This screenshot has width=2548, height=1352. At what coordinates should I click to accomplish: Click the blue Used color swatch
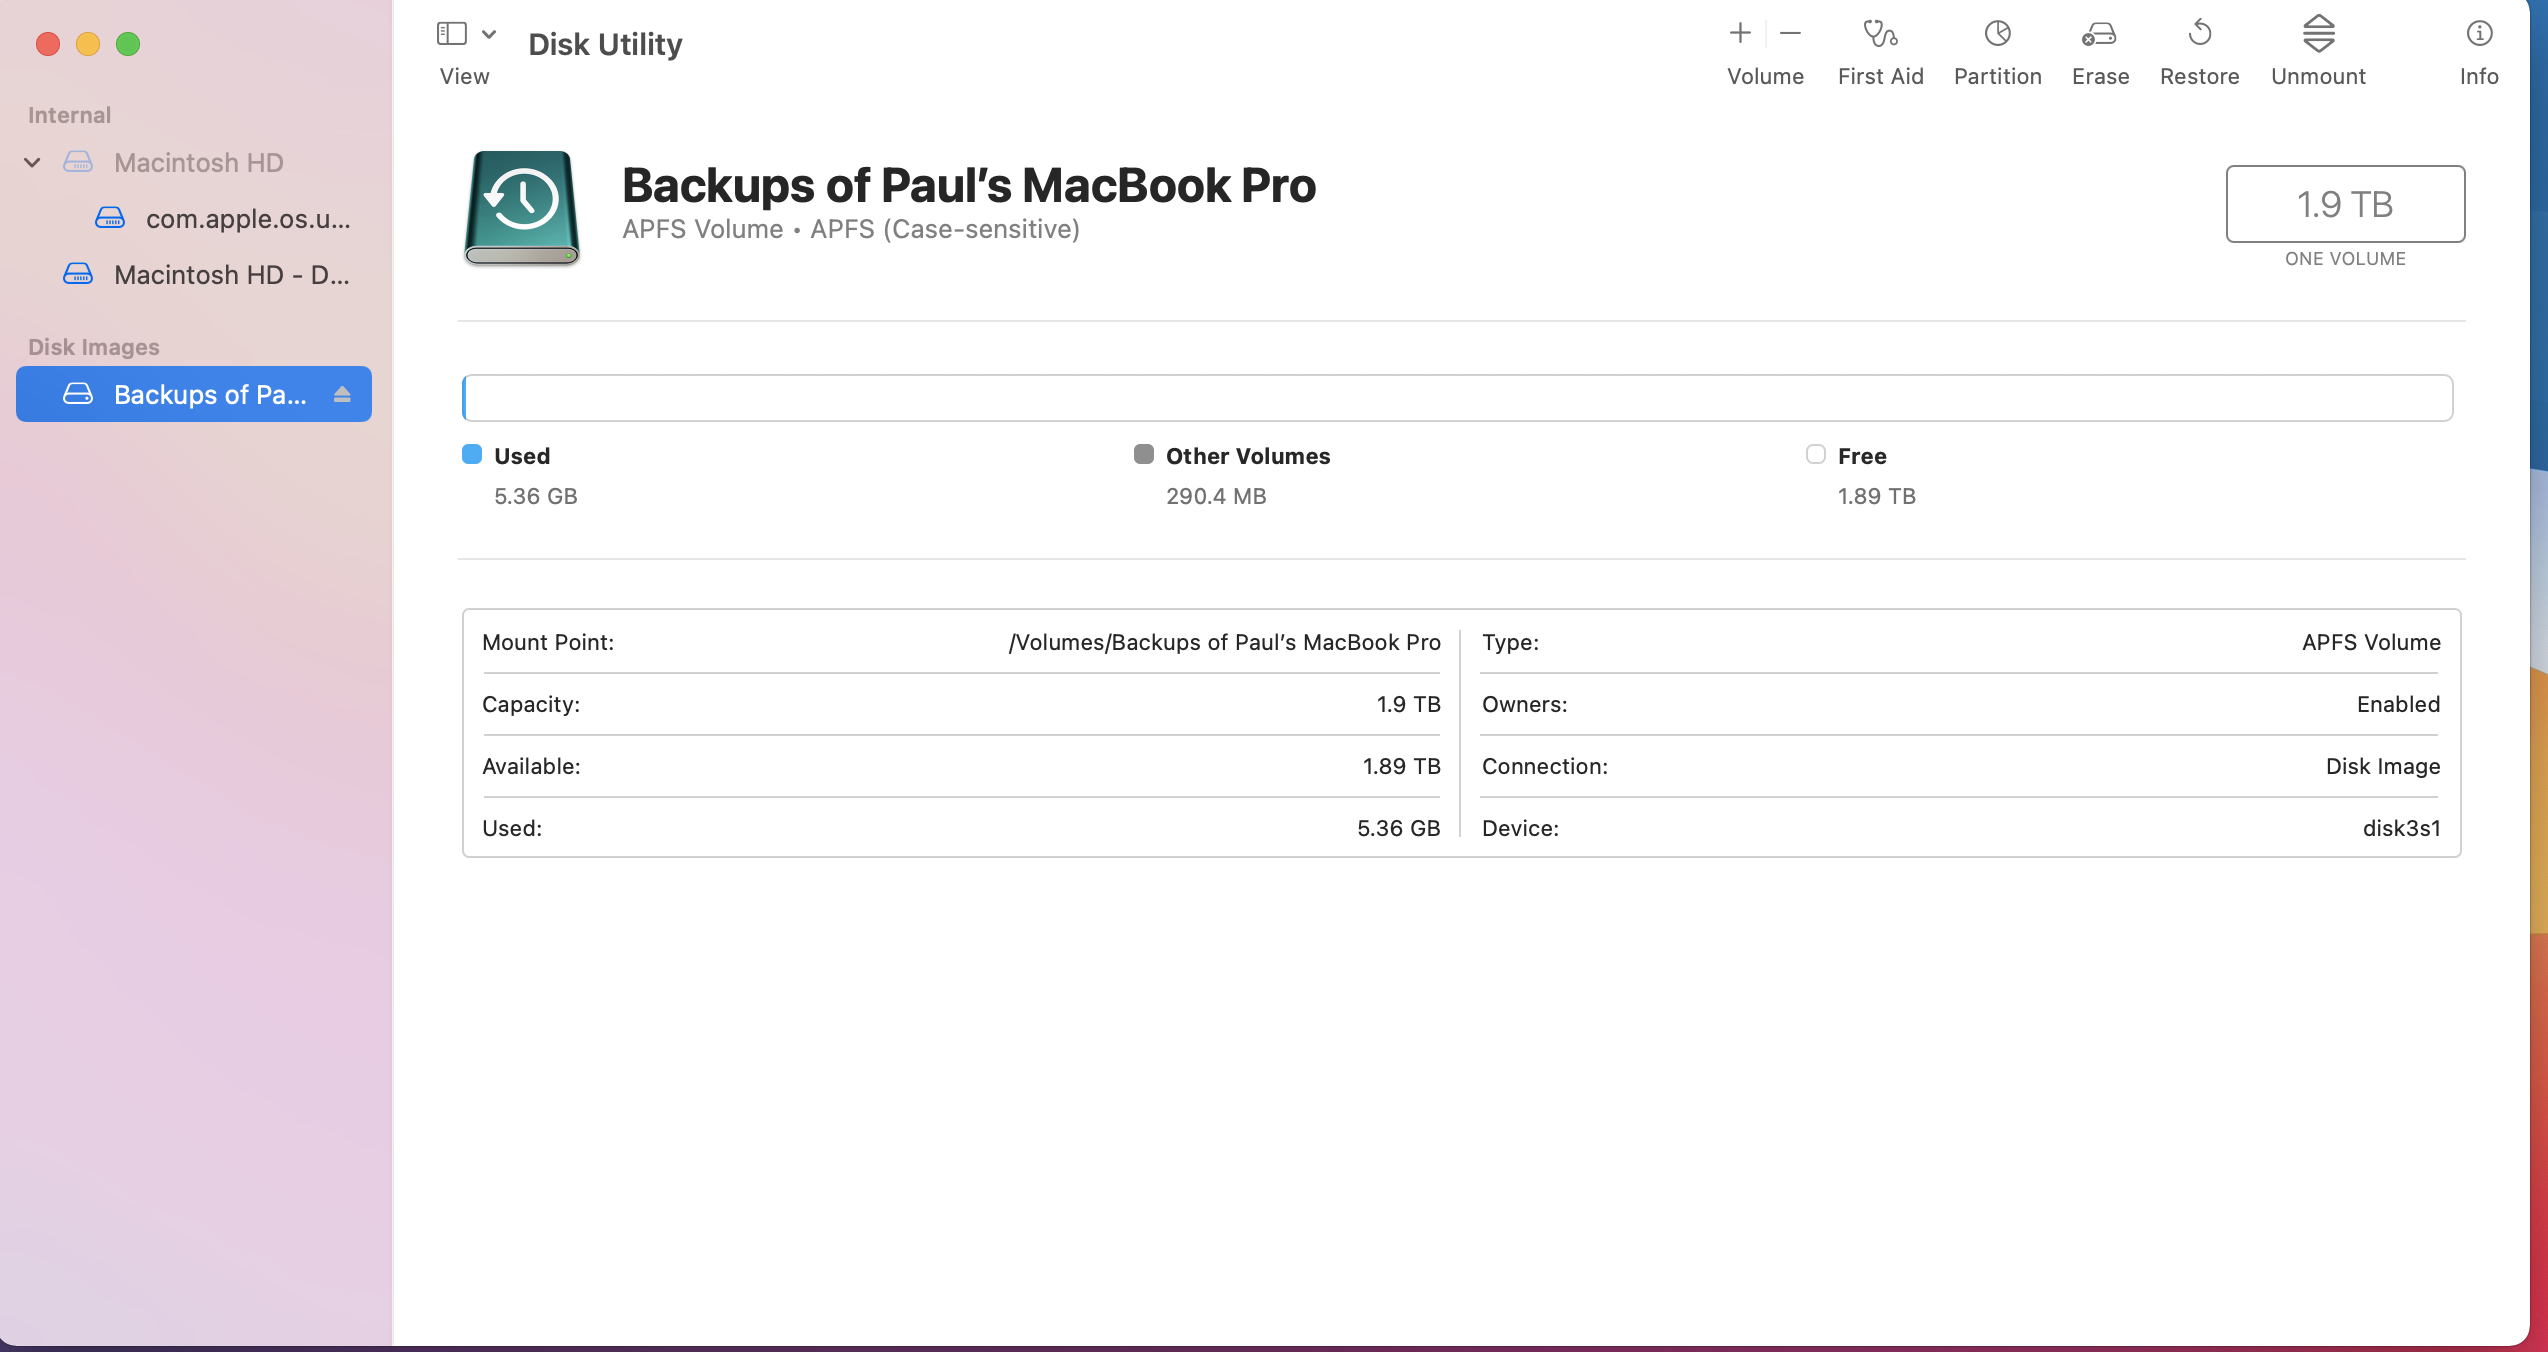point(472,455)
